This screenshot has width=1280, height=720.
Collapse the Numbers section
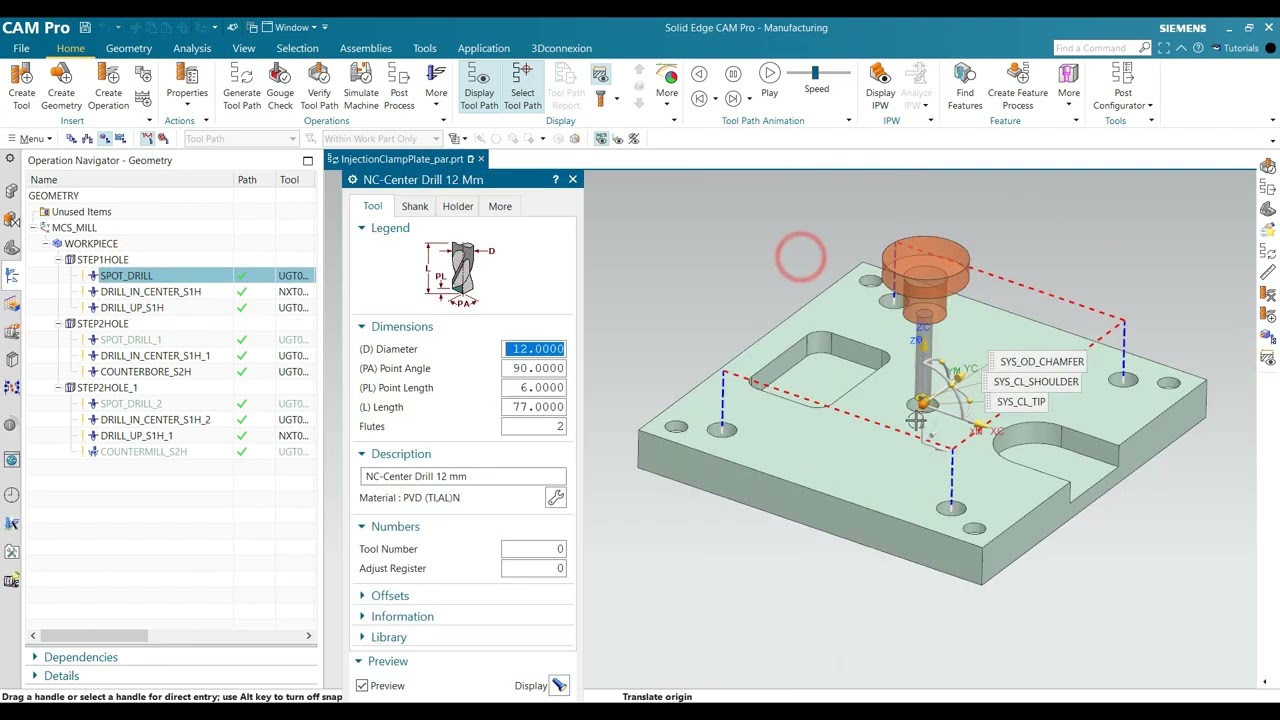(362, 527)
